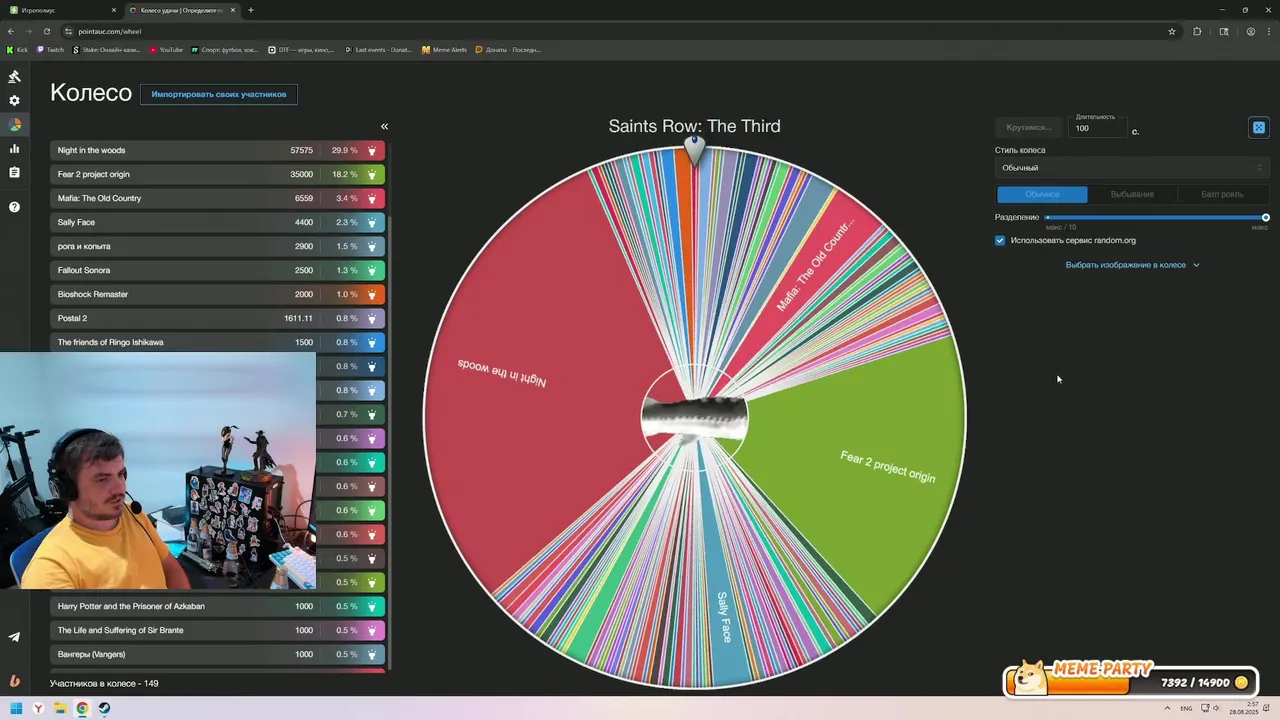
Task: Click the Разделение slider handle
Action: (x=1265, y=217)
